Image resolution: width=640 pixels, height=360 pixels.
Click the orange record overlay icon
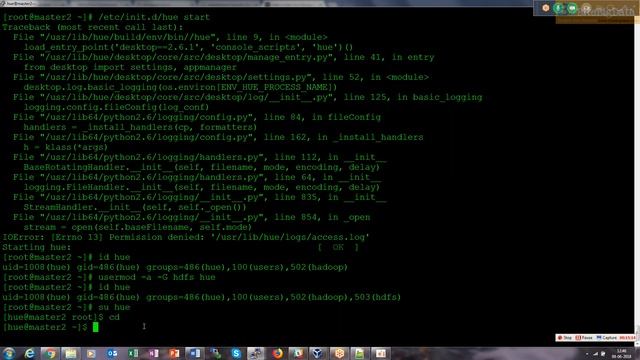point(545,8)
